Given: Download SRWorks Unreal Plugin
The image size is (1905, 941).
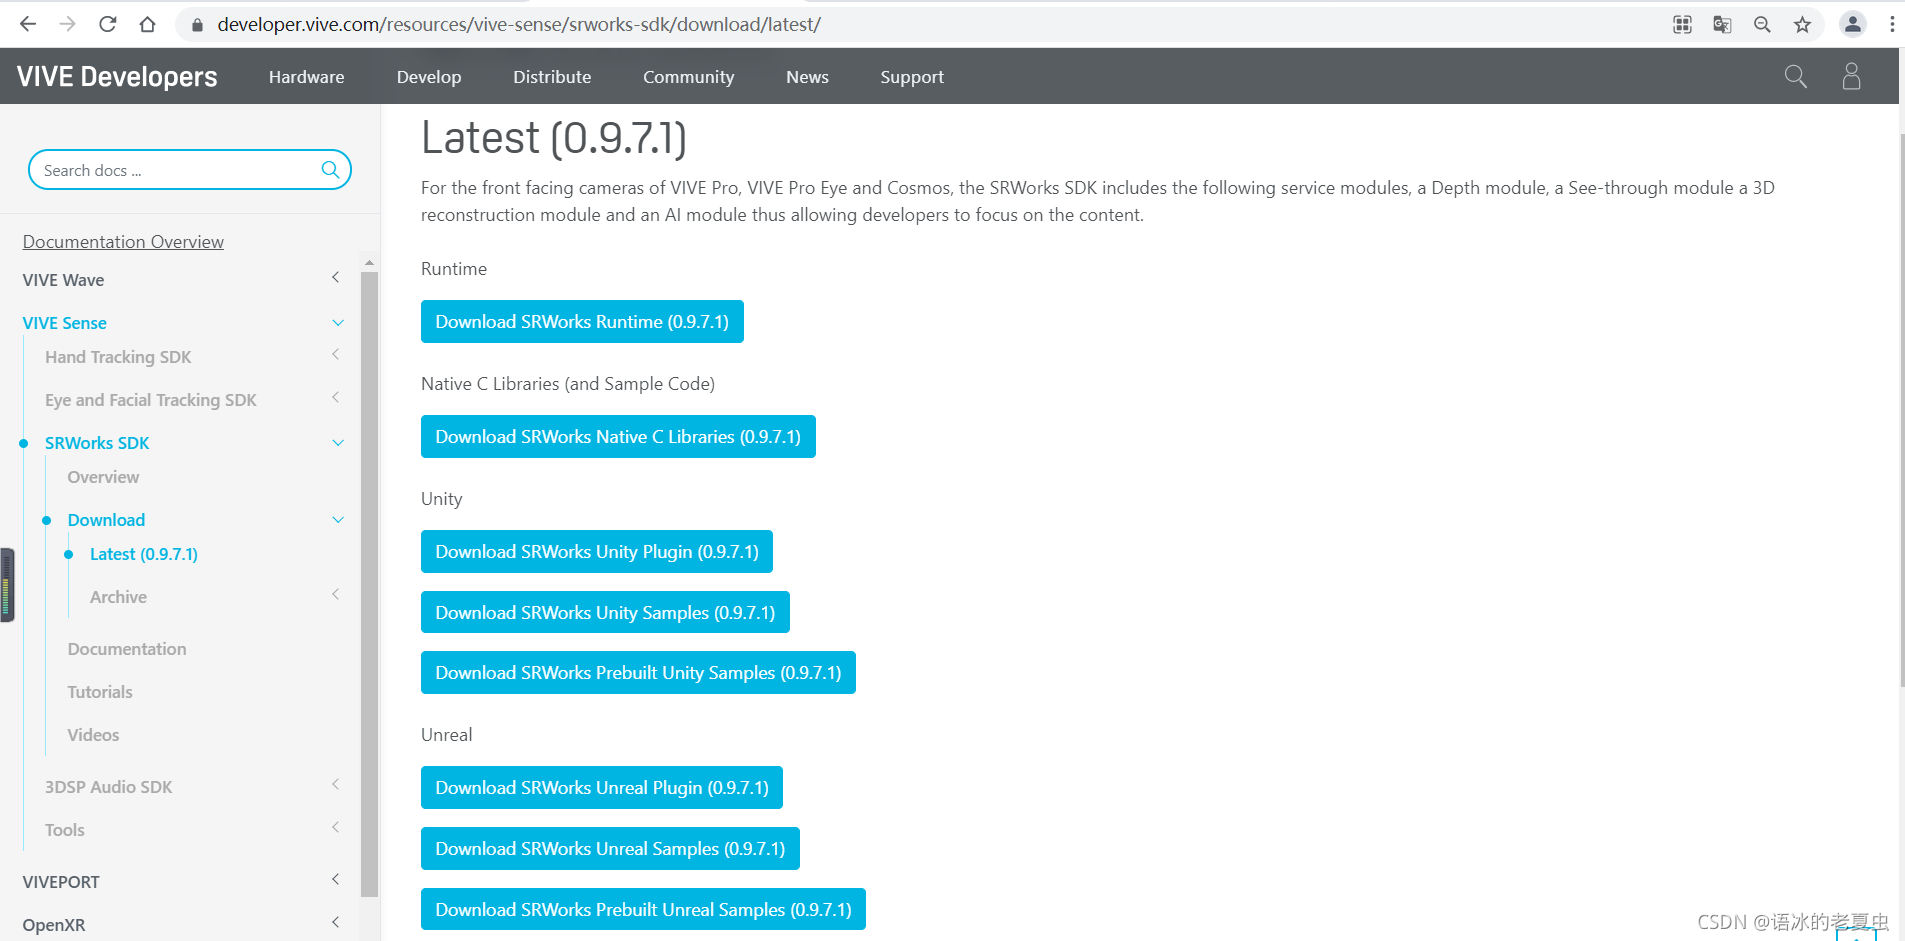Looking at the screenshot, I should 602,788.
